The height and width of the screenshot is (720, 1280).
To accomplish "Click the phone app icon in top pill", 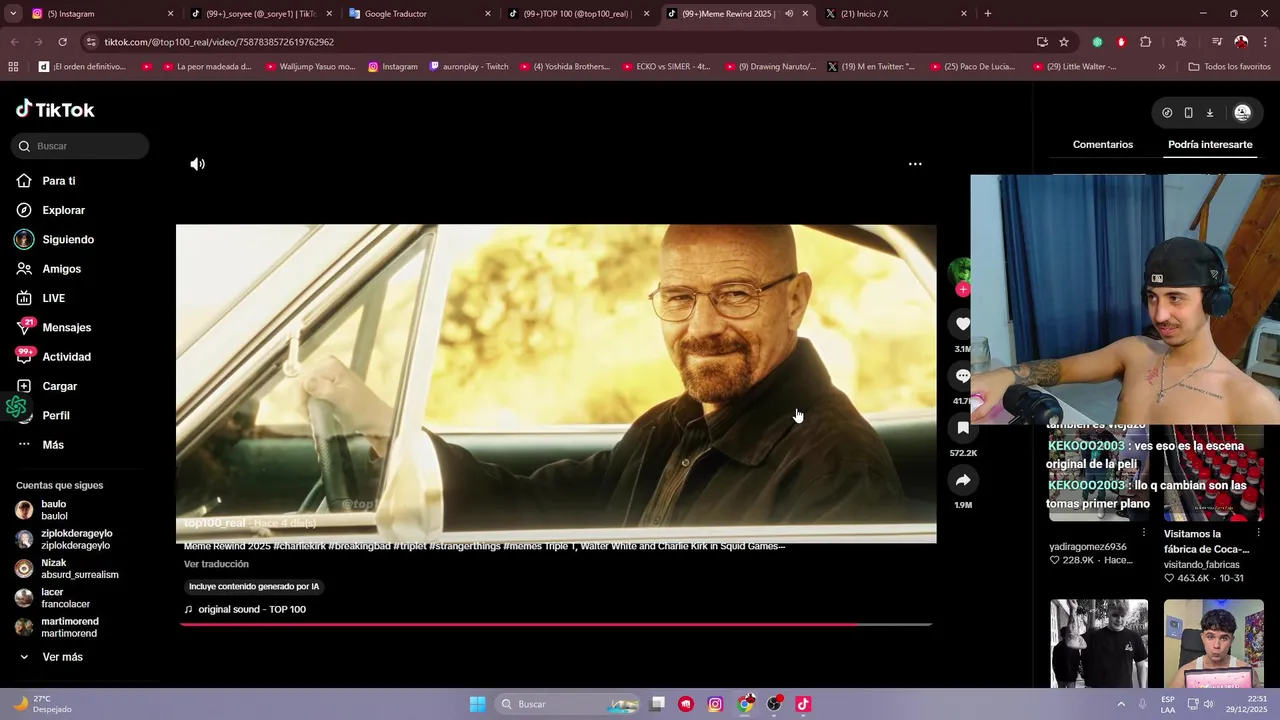I will pos(1188,113).
